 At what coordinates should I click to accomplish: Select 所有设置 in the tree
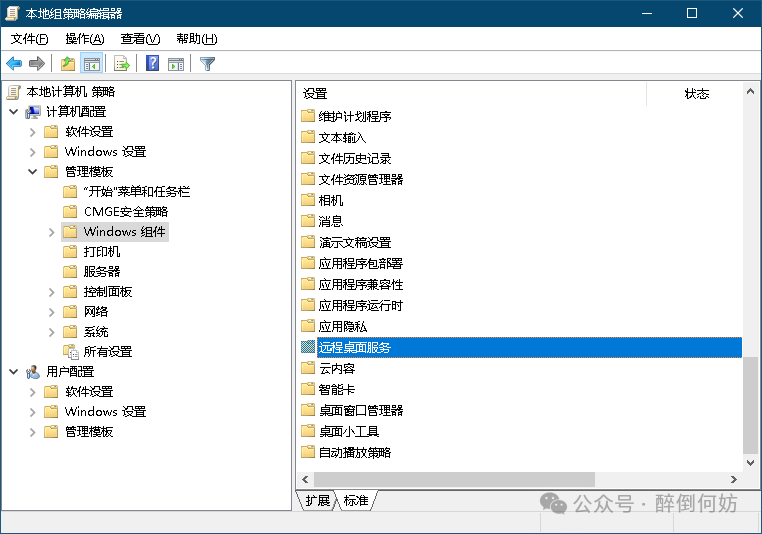tap(107, 352)
